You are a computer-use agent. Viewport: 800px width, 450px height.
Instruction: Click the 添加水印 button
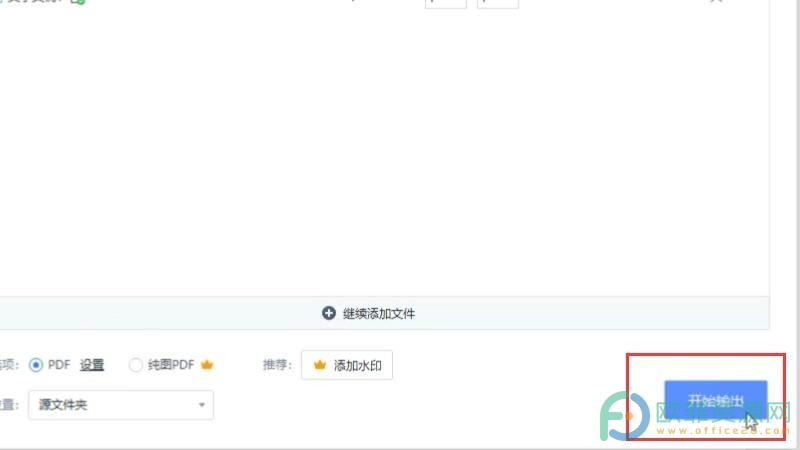[347, 365]
